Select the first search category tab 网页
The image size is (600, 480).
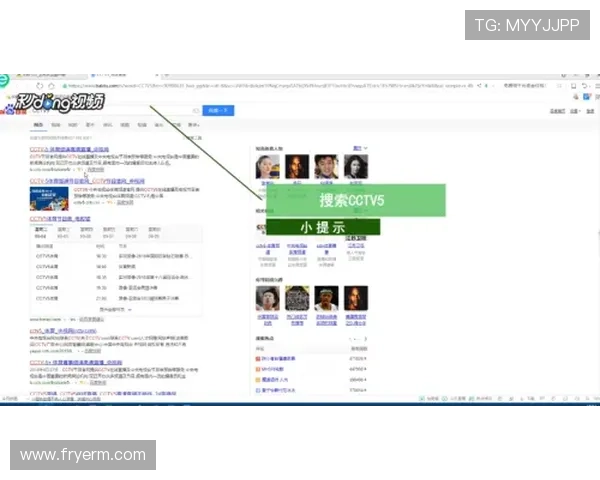pos(38,126)
